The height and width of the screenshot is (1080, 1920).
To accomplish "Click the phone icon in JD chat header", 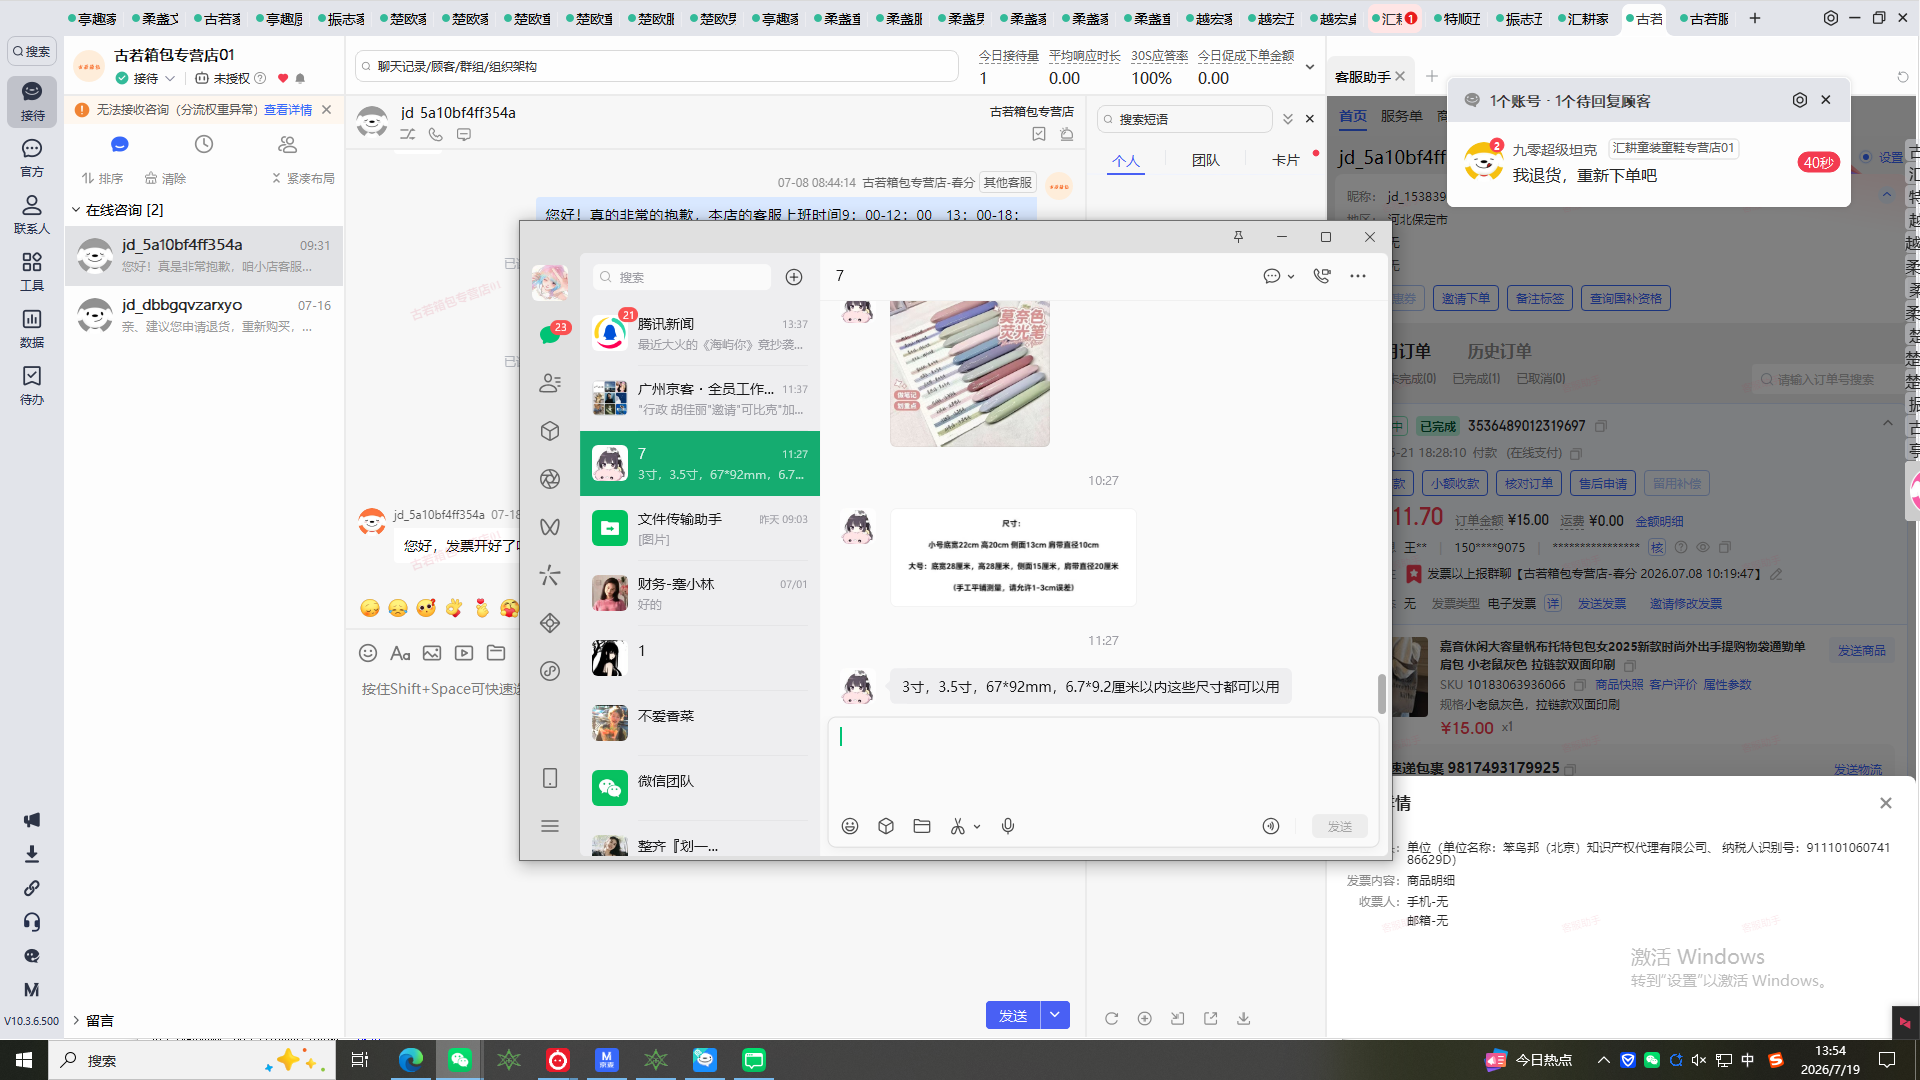I will click(x=436, y=134).
